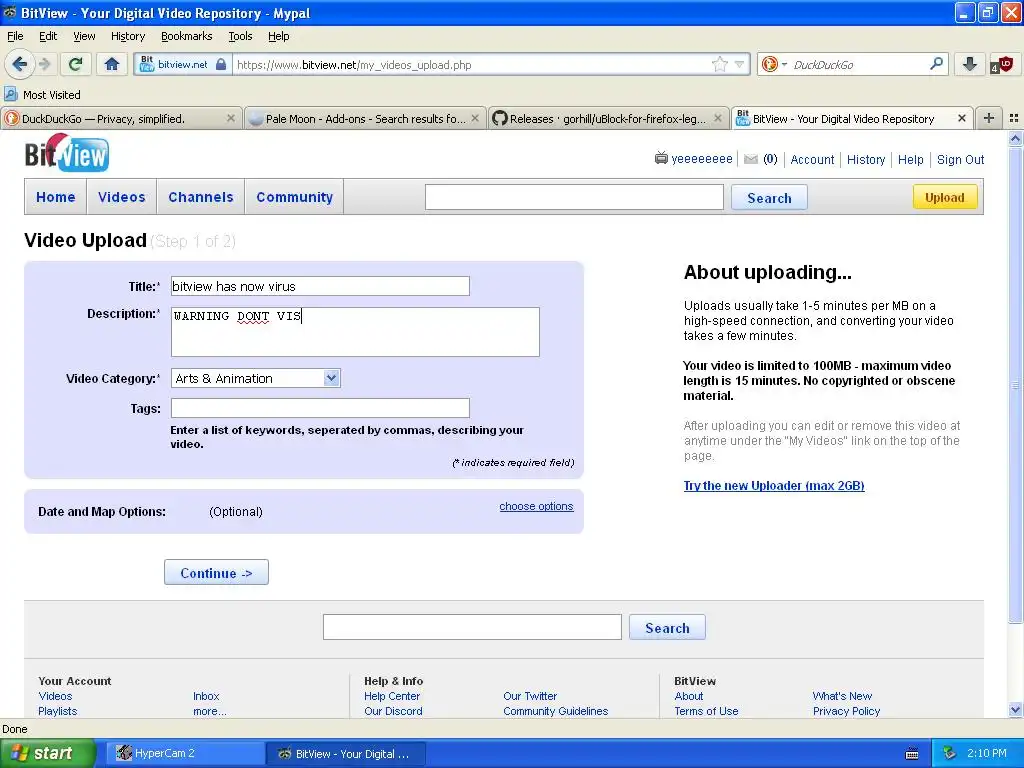Switch to the gorhill uBlock Releases tab
Screen dimensions: 1024x768
click(x=608, y=118)
